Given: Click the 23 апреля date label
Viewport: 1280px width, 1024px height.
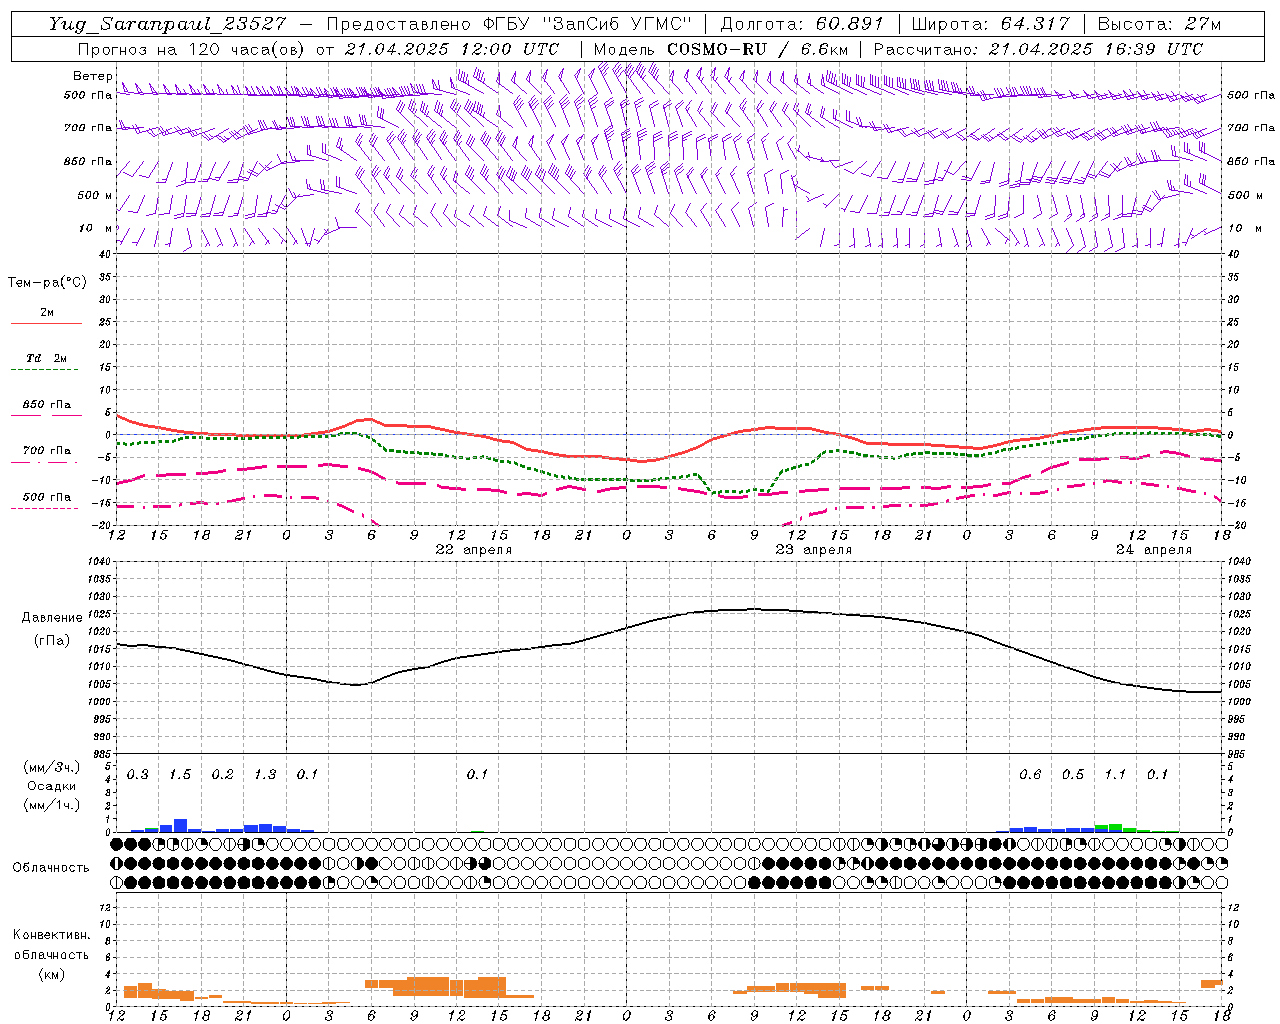Looking at the screenshot, I should (814, 550).
